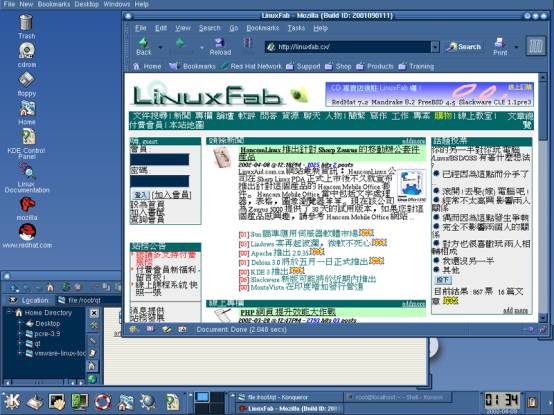
Task: Click the Show Desktop panel icon
Action: click(35, 402)
